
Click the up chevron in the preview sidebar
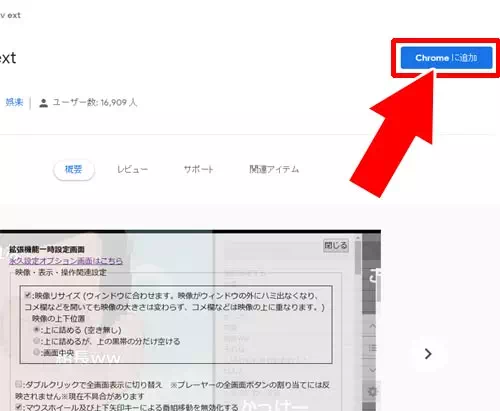[372, 326]
